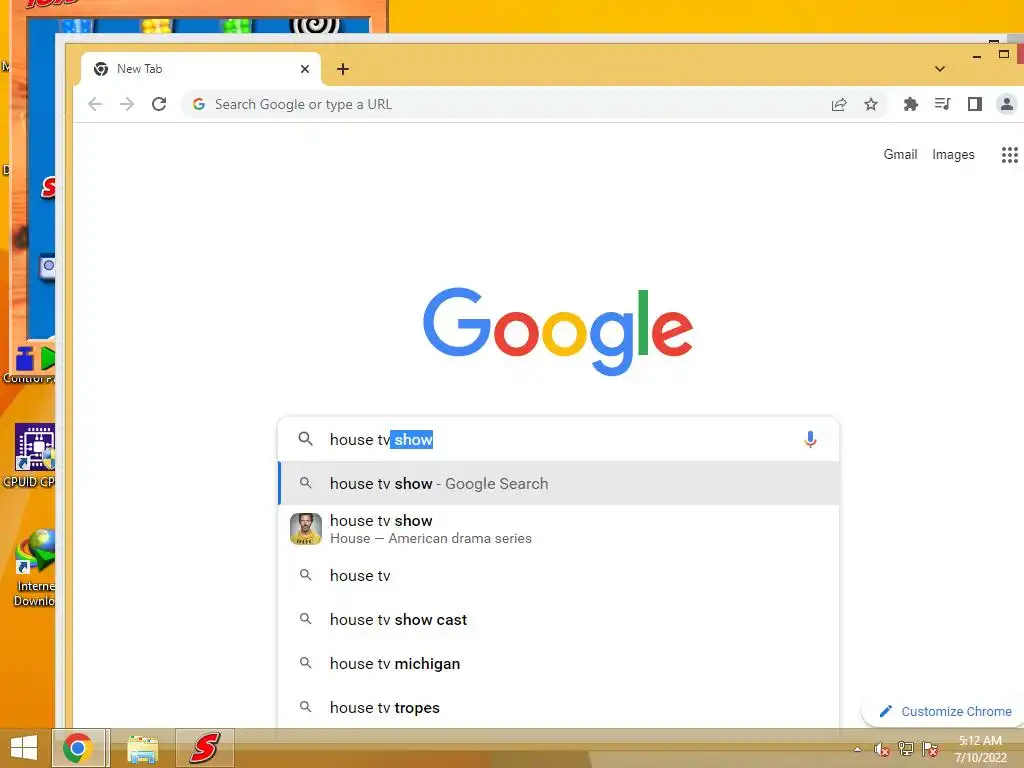Open the share this page icon
1024x768 pixels.
tap(839, 104)
